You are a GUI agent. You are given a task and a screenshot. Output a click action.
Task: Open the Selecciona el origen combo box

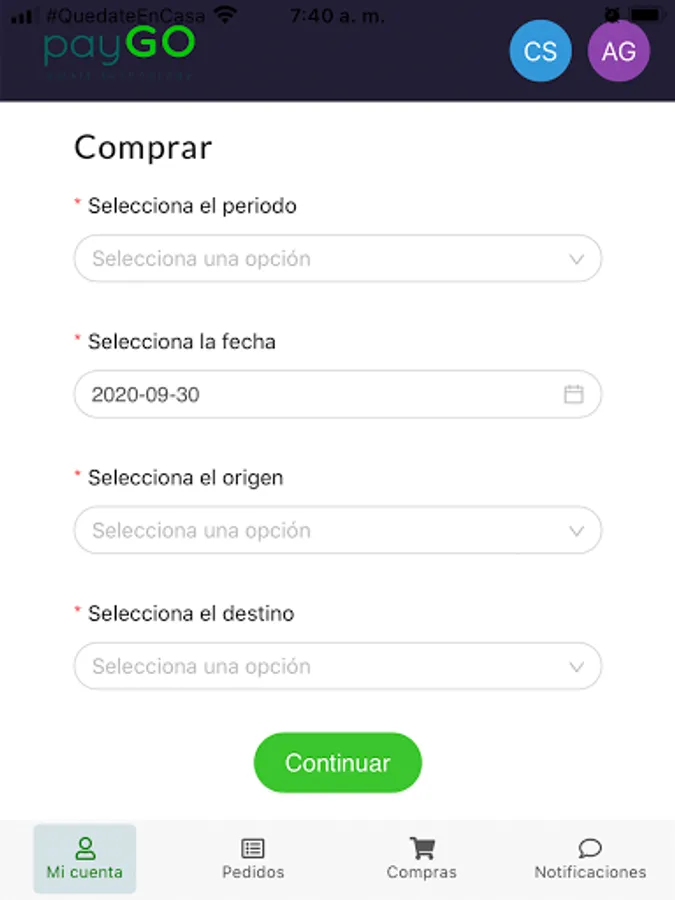[320, 531]
